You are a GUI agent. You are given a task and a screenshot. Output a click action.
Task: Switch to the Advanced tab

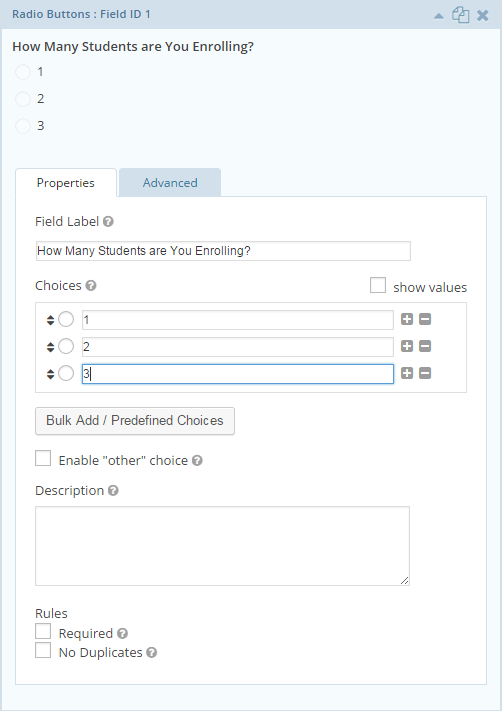click(x=170, y=183)
